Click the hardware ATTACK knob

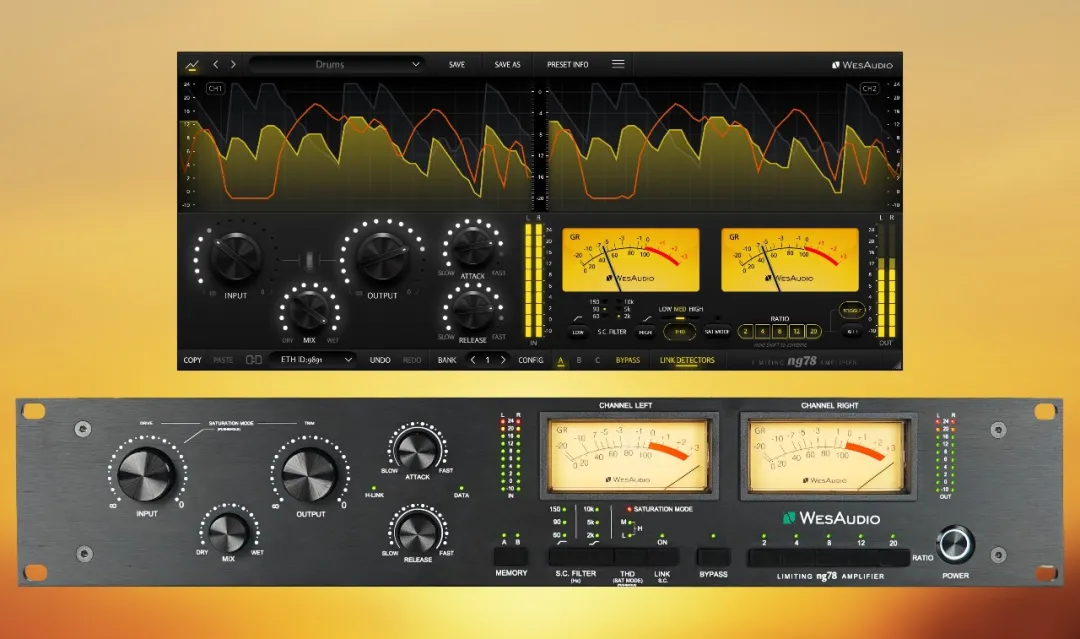point(417,450)
